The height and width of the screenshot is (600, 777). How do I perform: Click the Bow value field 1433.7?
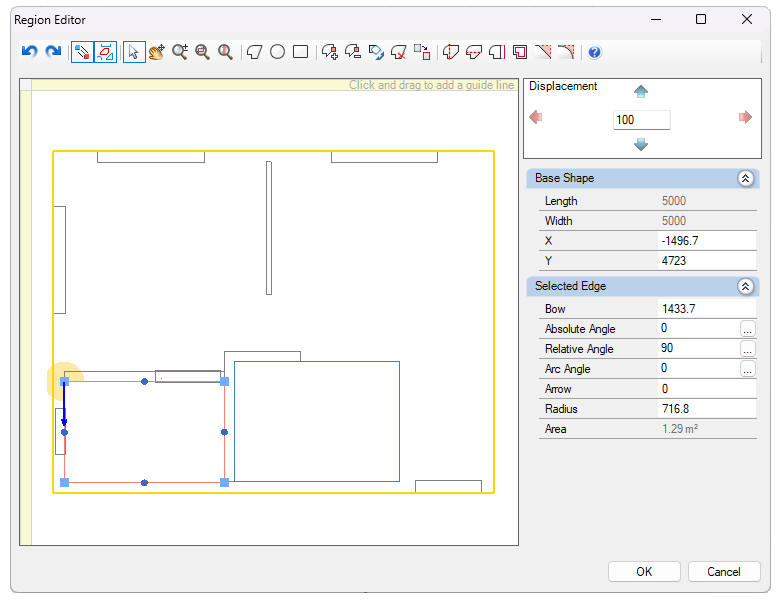707,309
